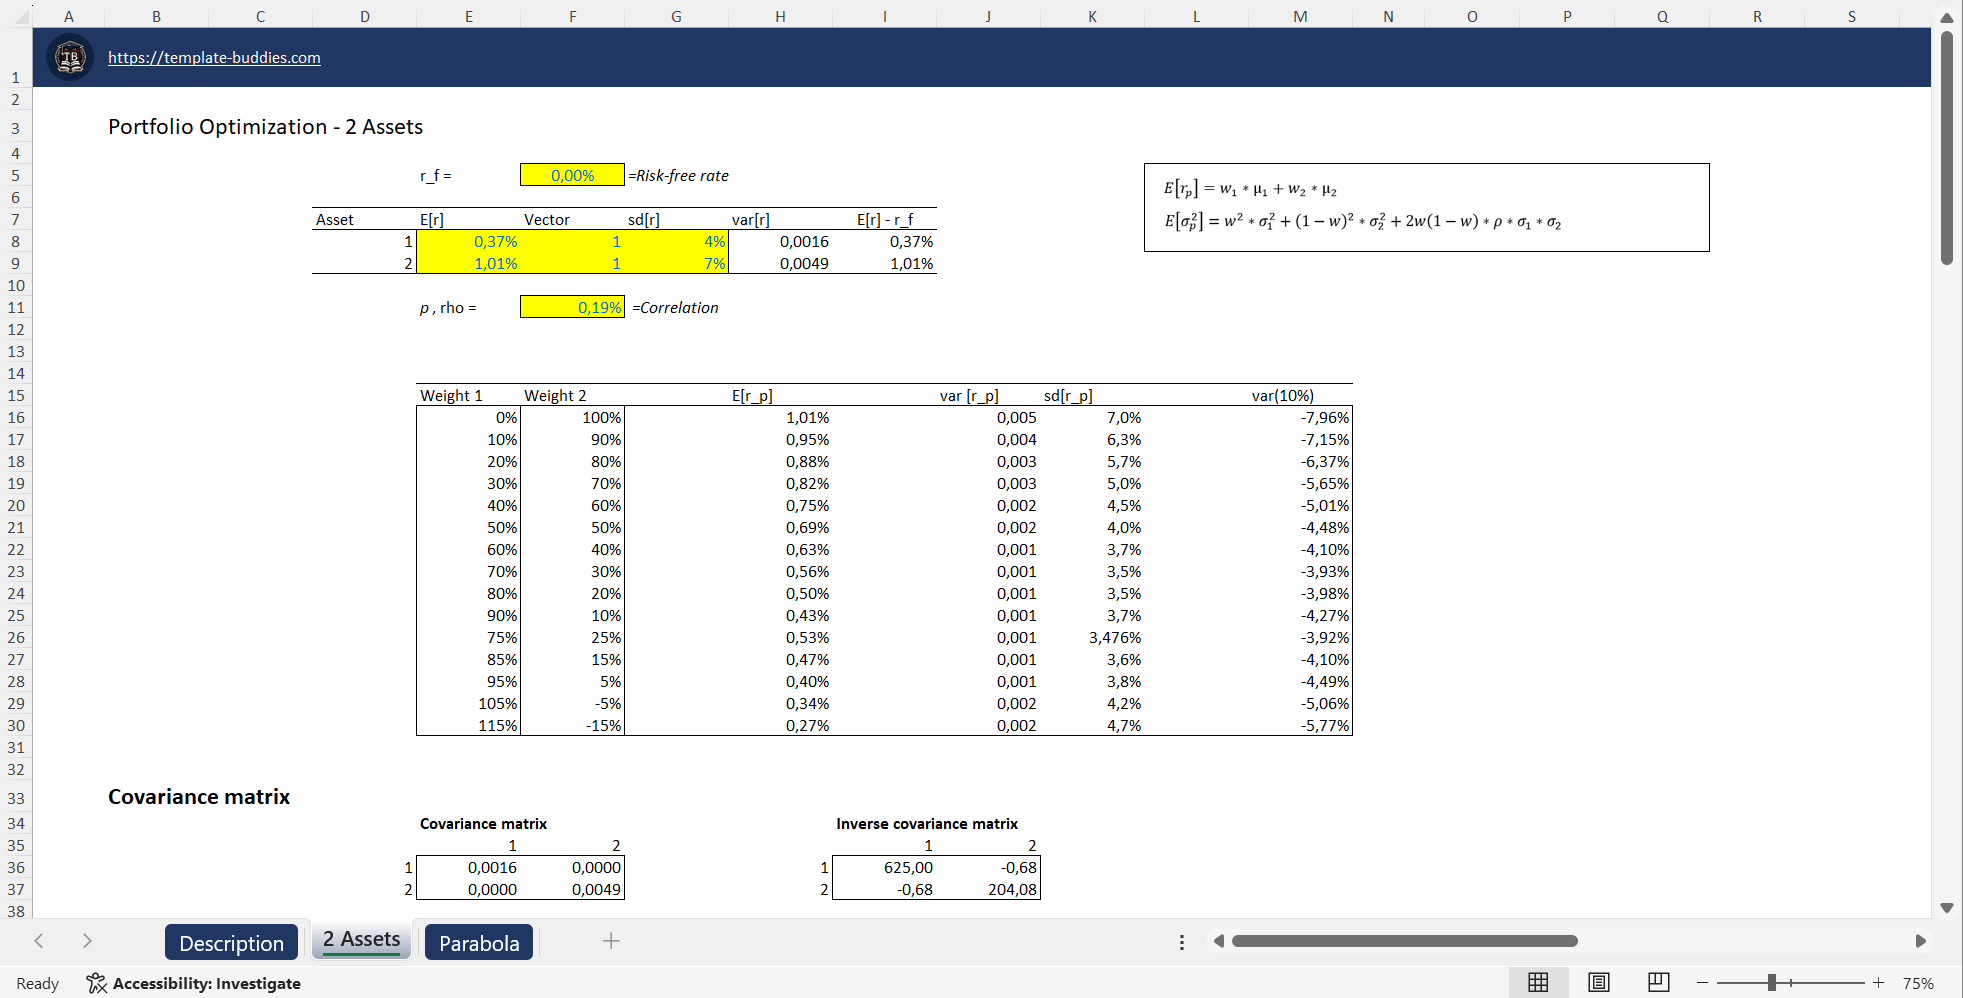Viewport: 1963px width, 998px height.
Task: Select asset 2 sd[r] cell 7%
Action: (676, 263)
